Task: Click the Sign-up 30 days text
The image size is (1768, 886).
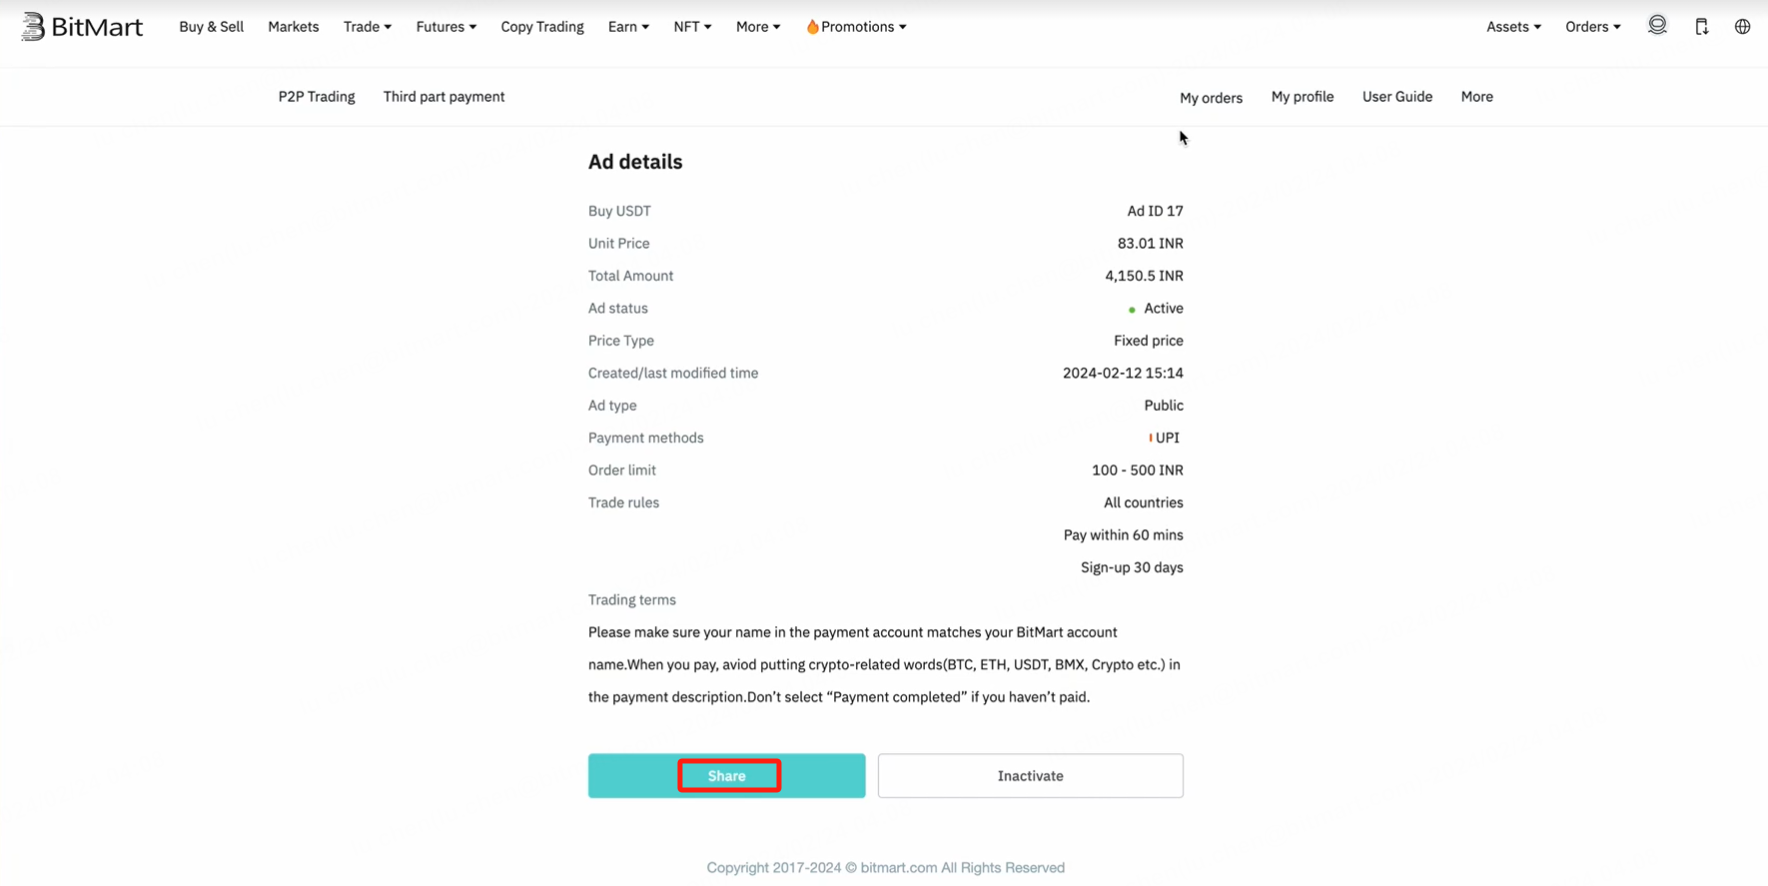Action: tap(1132, 568)
